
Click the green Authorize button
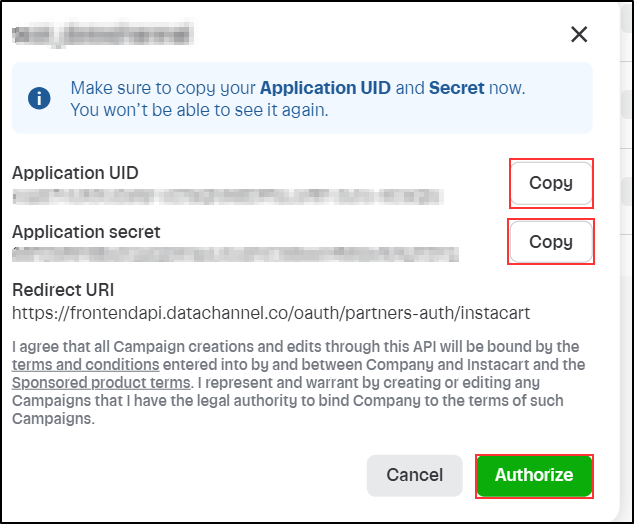tap(534, 475)
